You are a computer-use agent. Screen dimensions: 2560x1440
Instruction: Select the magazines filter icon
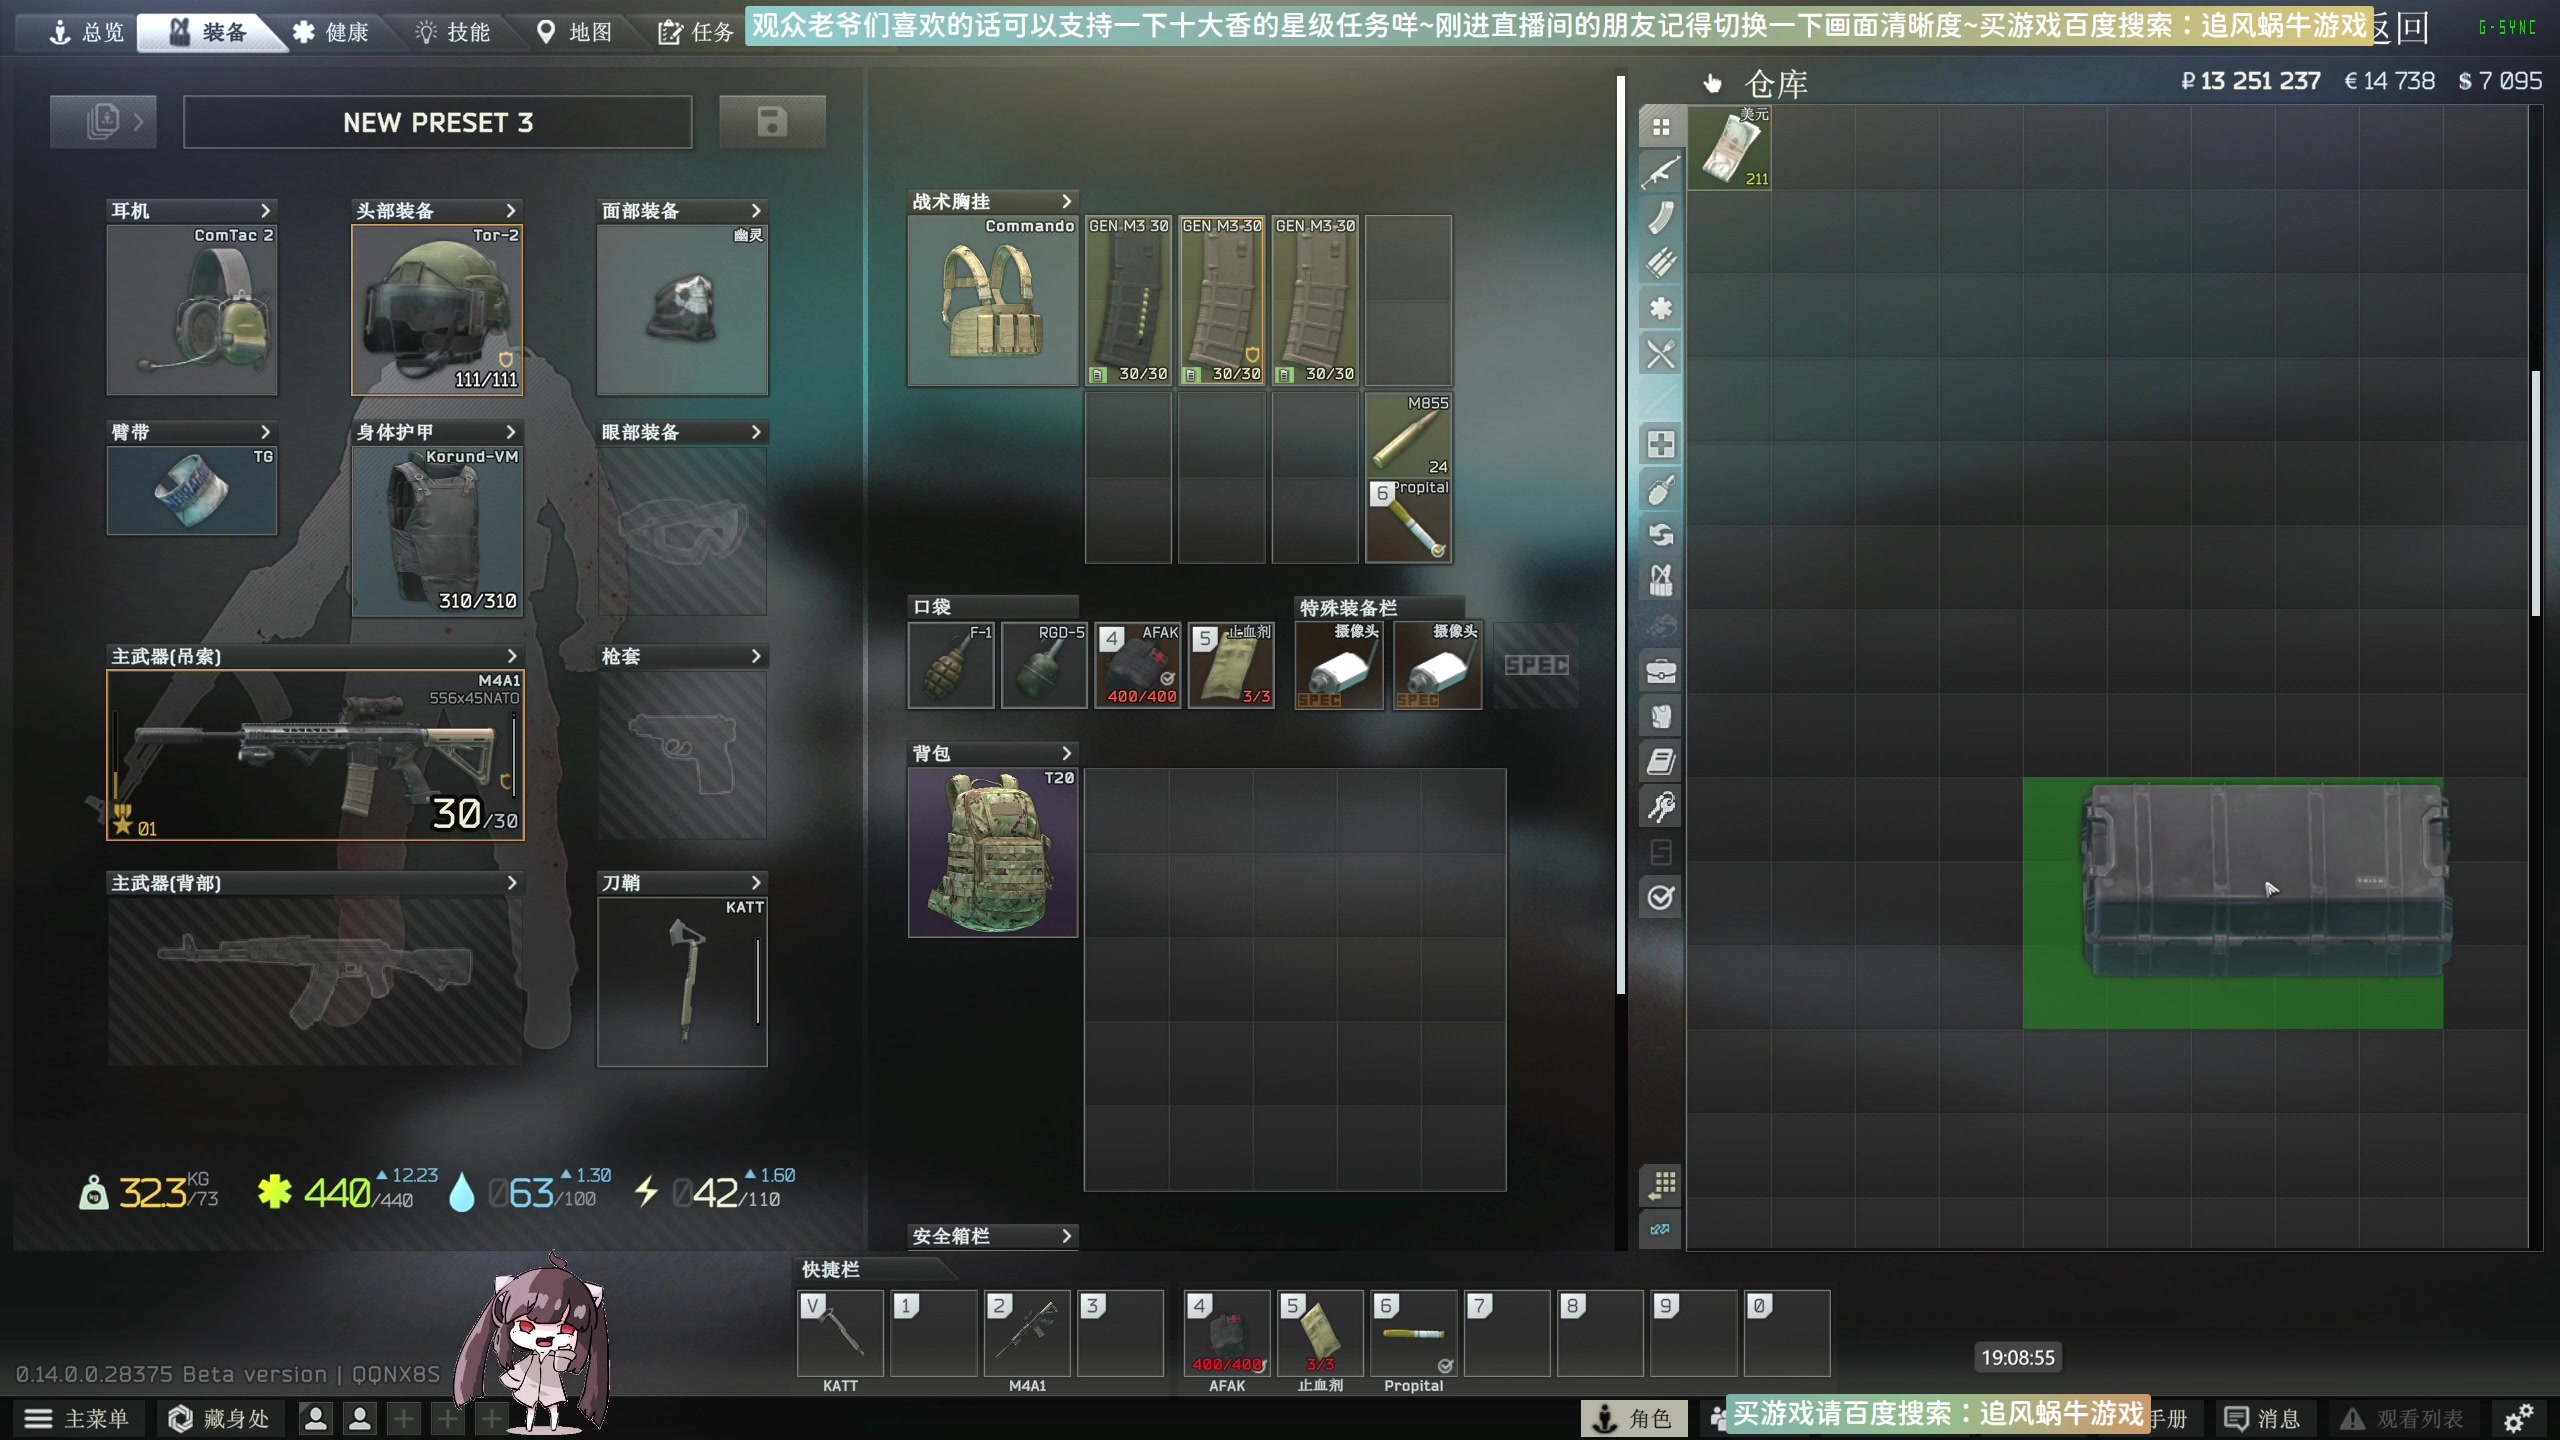(1660, 217)
